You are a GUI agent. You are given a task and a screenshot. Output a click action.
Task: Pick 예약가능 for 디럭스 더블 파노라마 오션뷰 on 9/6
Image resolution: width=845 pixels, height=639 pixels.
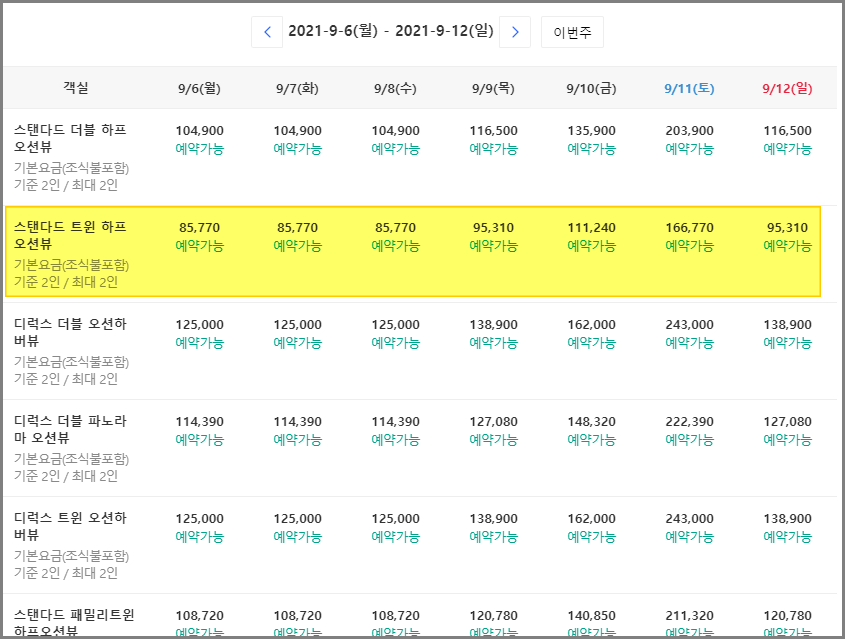coord(199,440)
